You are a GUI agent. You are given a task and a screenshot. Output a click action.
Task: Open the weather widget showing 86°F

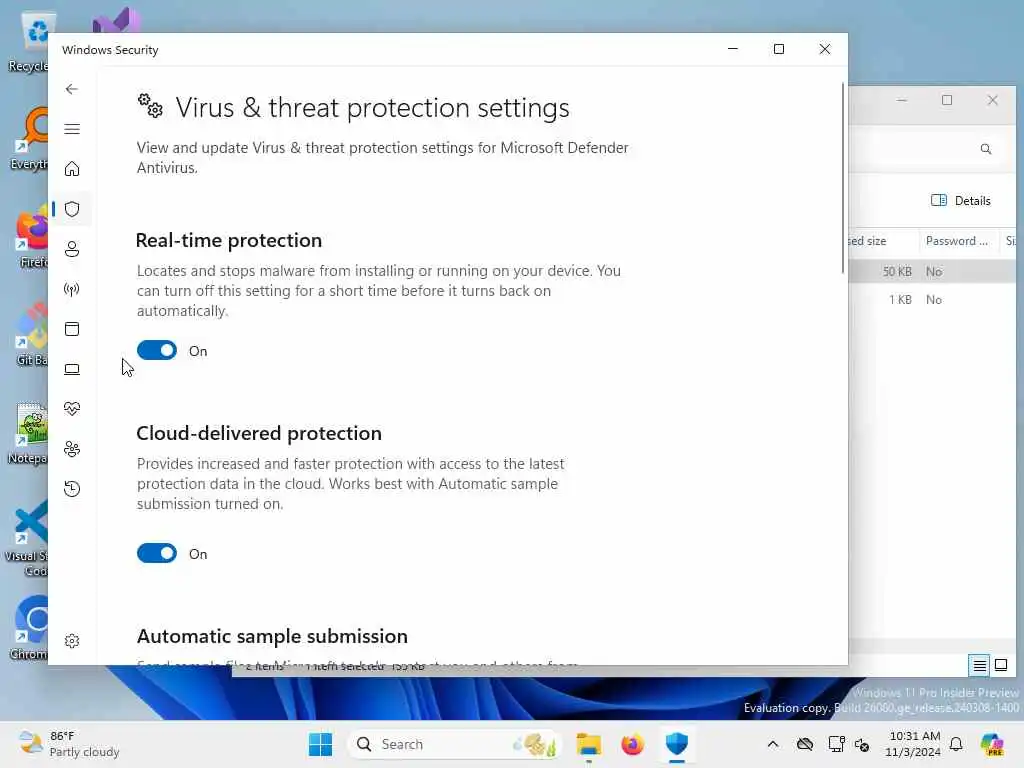pyautogui.click(x=69, y=744)
